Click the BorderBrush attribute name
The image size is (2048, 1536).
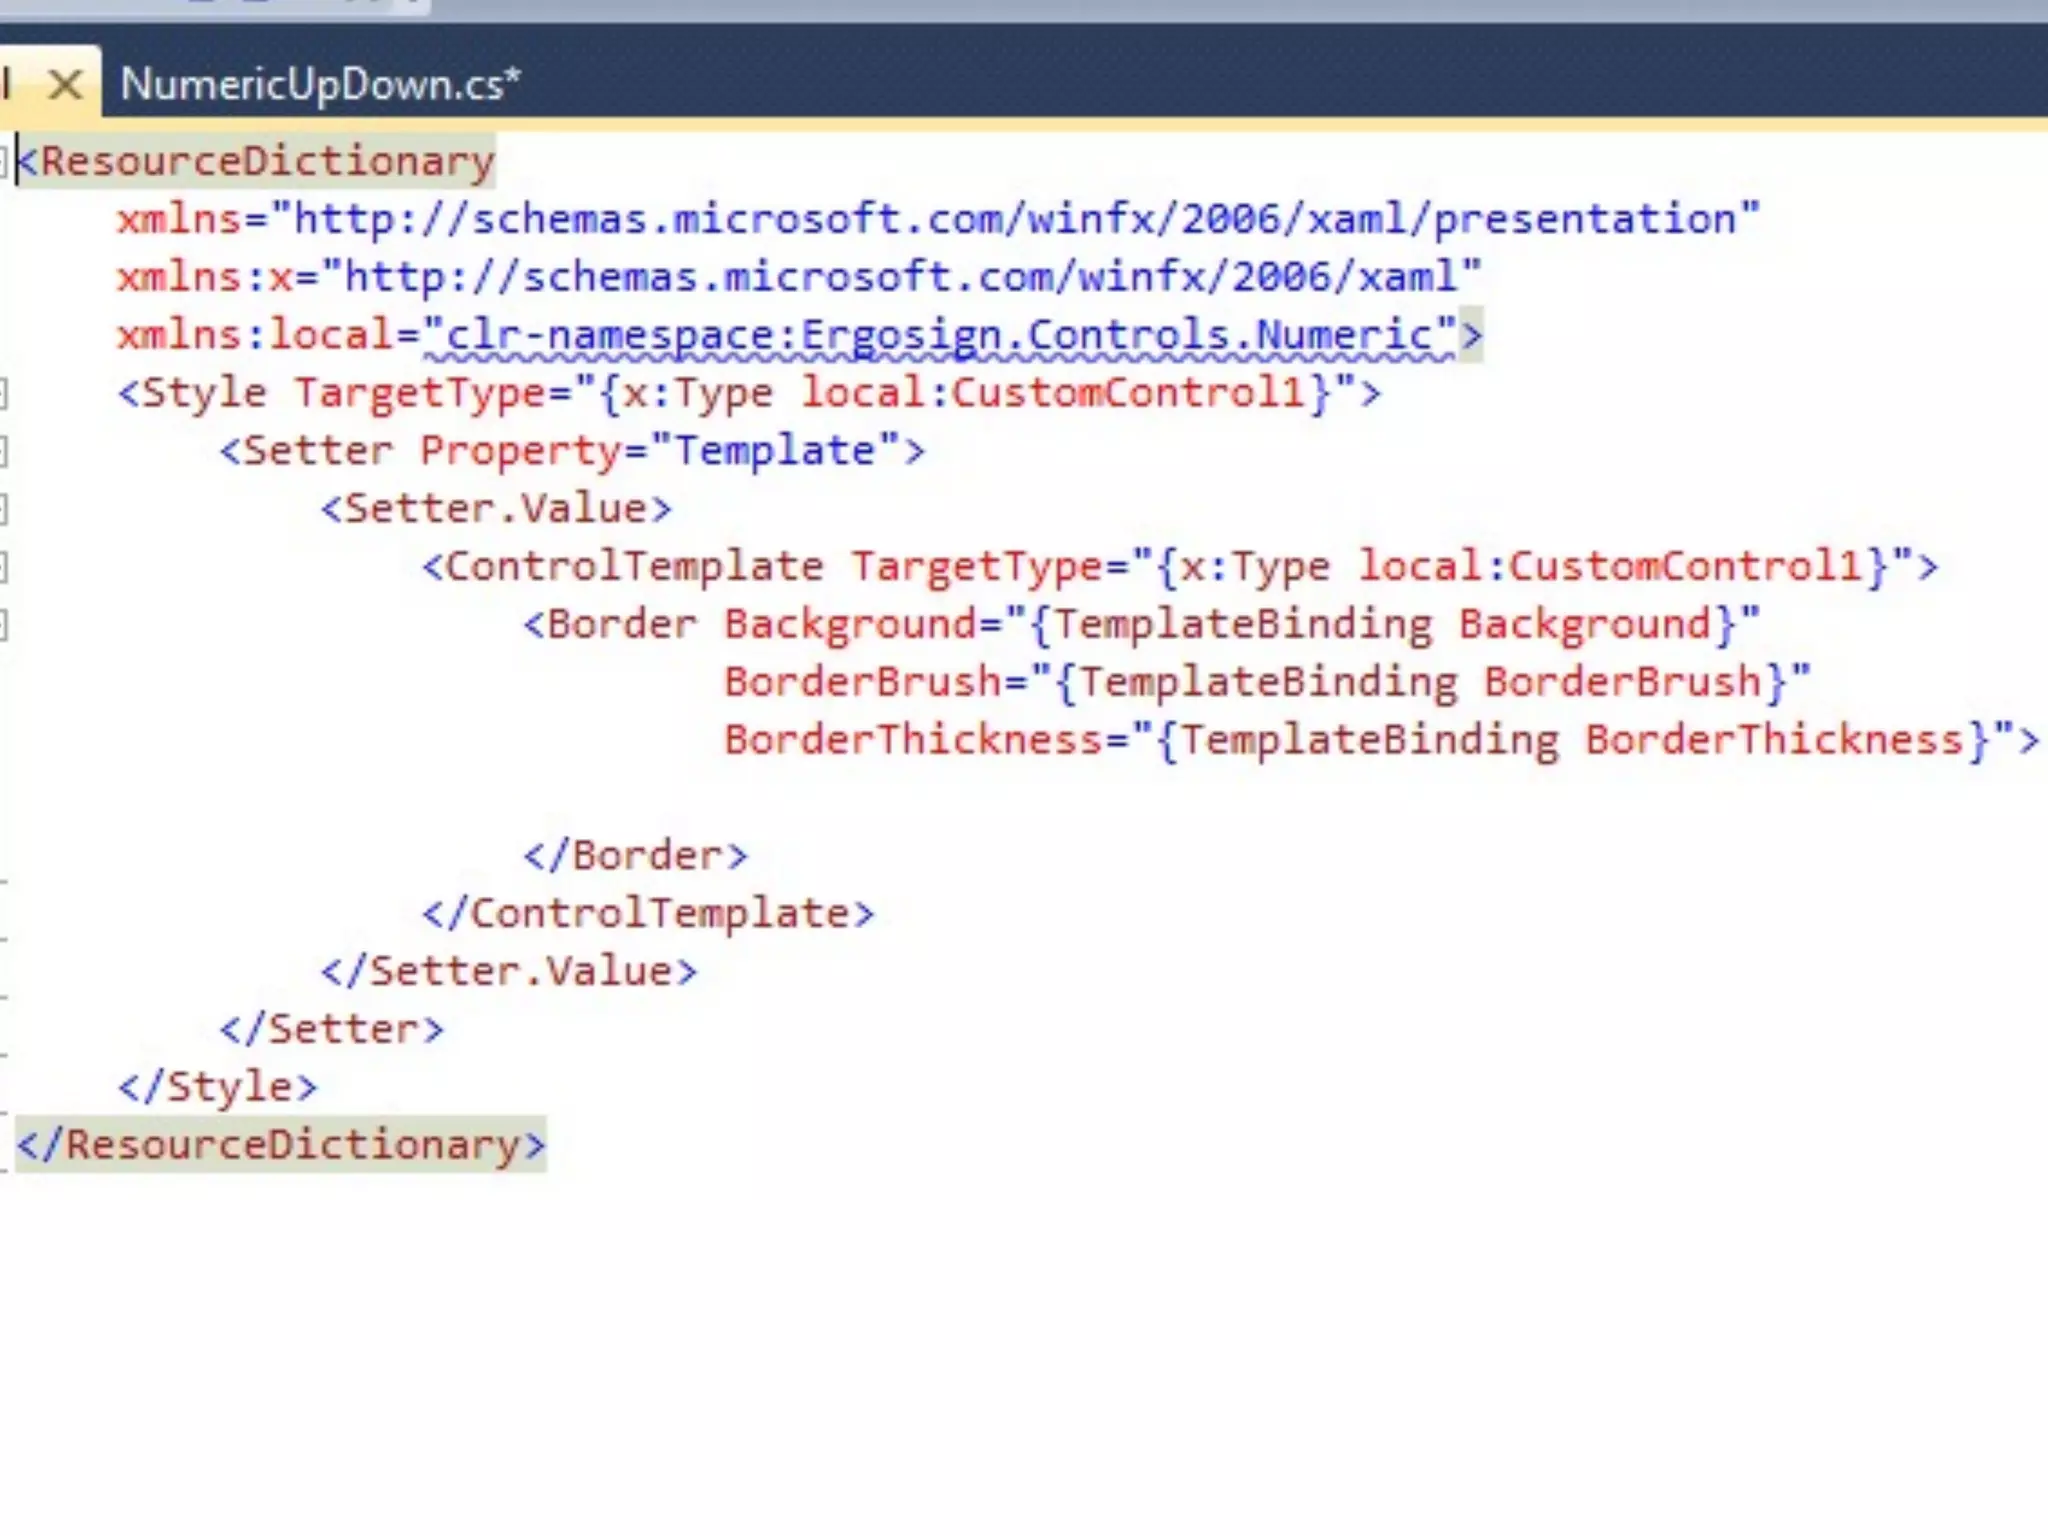pos(862,683)
